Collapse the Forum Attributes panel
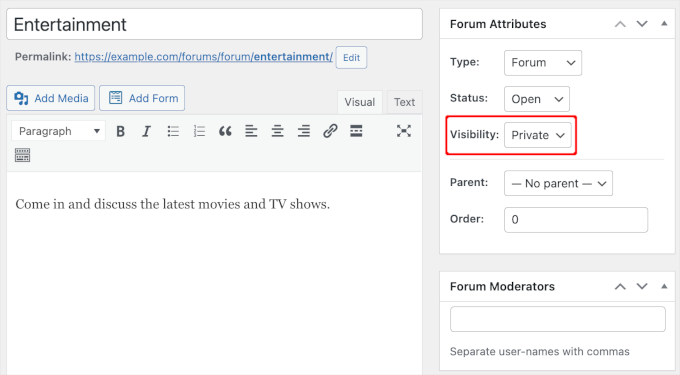This screenshot has width=680, height=375. [664, 24]
